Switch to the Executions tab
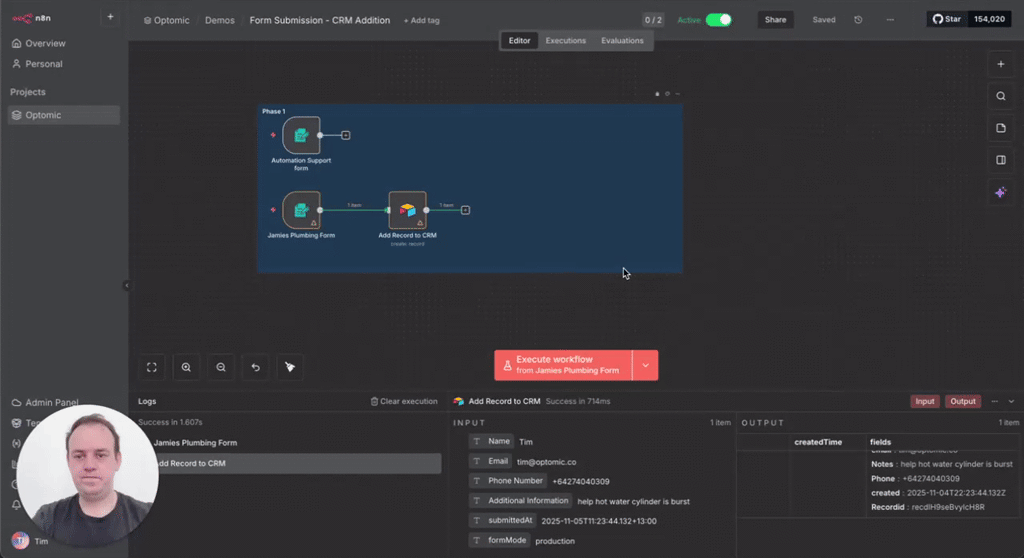The image size is (1024, 558). click(566, 41)
